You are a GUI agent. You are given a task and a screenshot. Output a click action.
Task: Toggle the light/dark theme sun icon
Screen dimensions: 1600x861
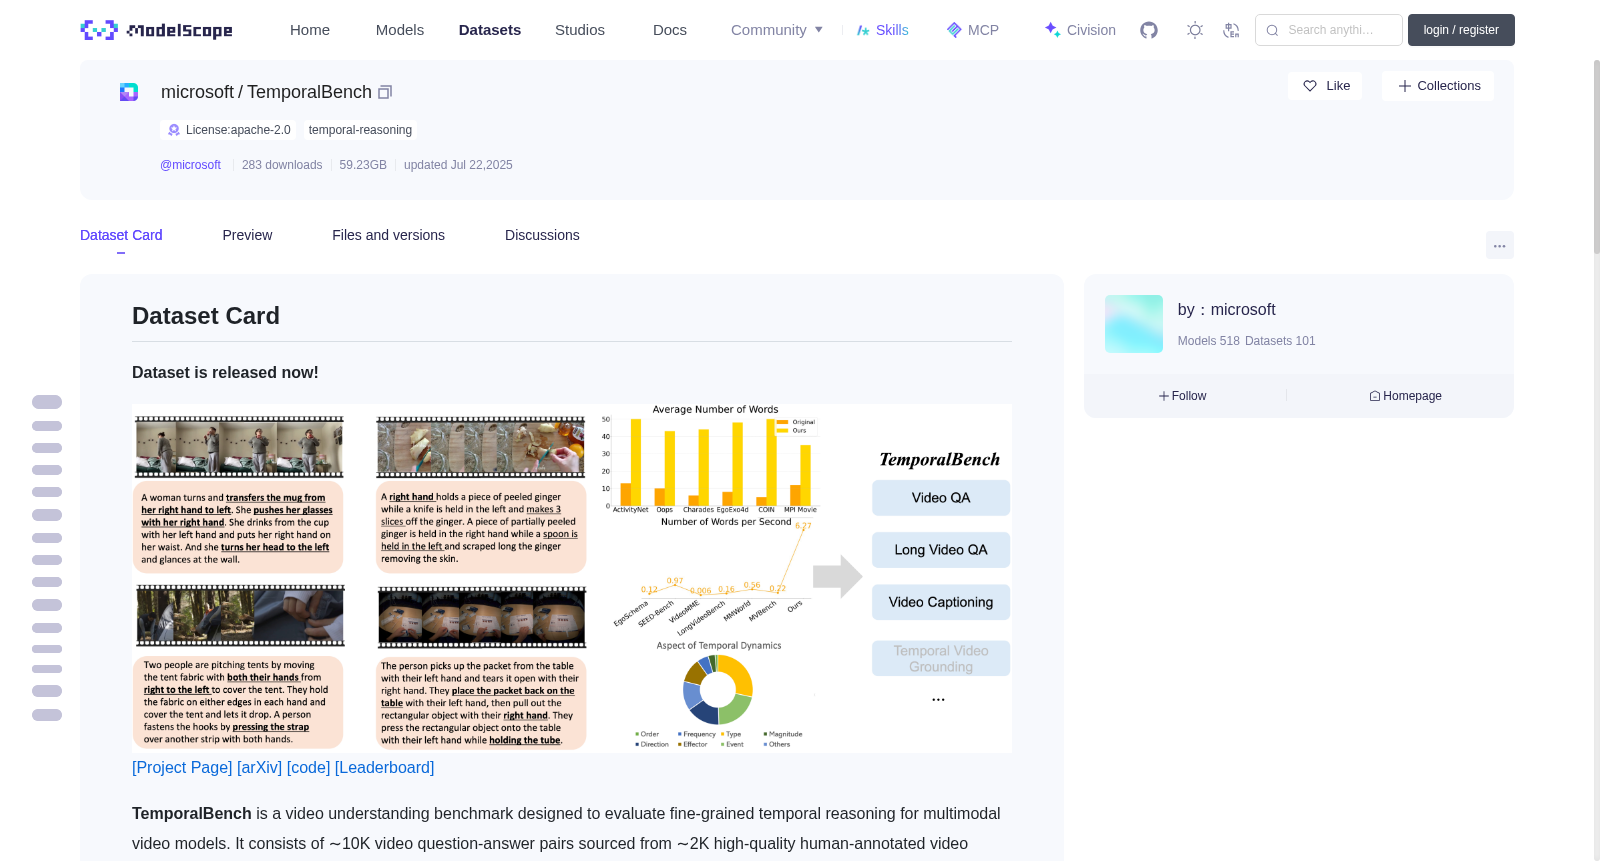[1195, 30]
